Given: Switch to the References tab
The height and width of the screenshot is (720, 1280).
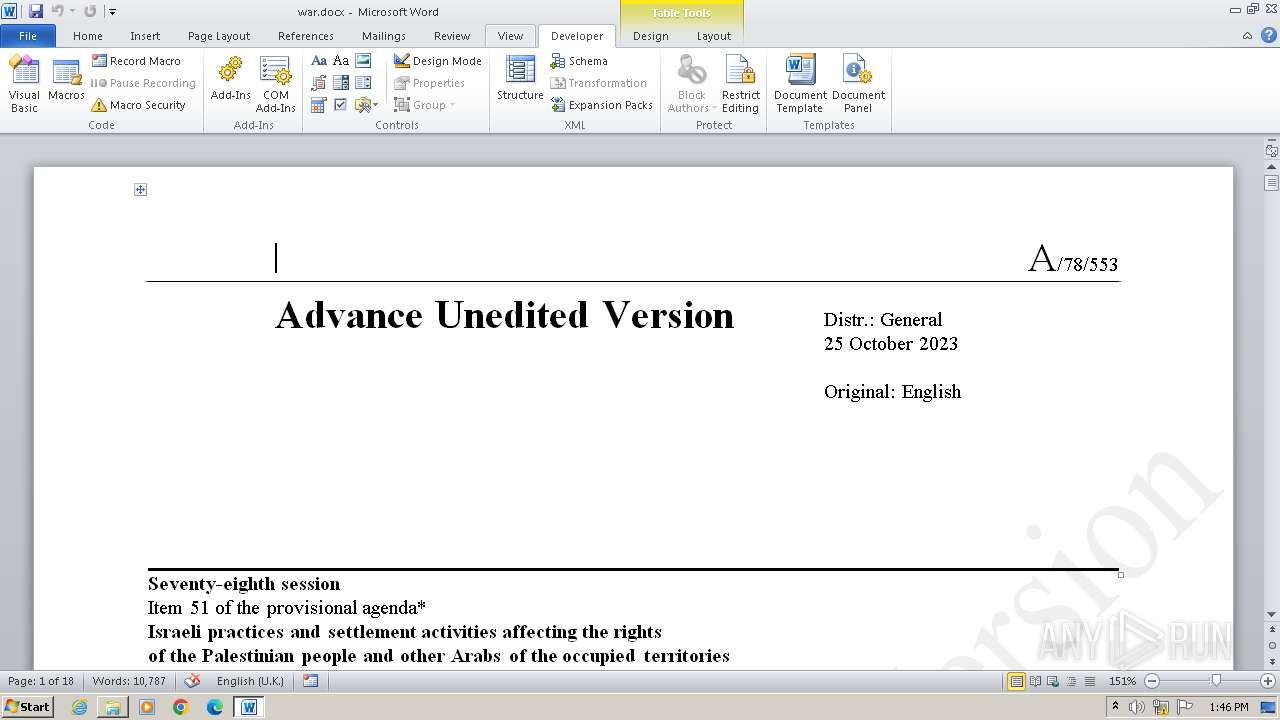Looking at the screenshot, I should point(306,36).
